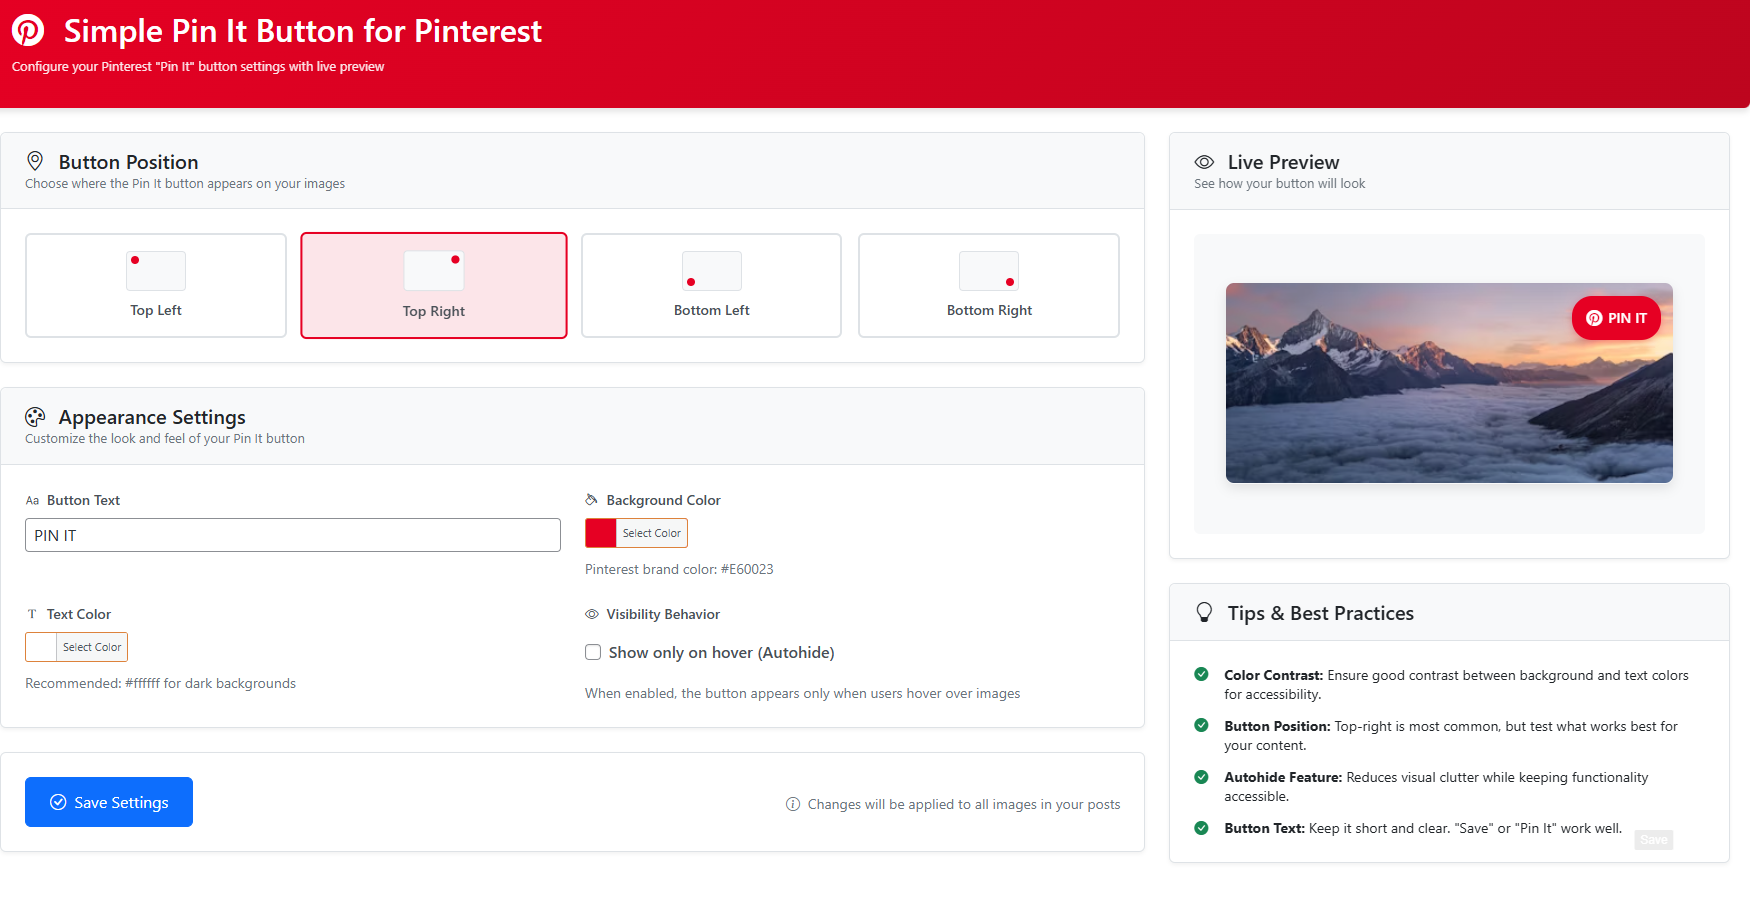The image size is (1750, 908).
Task: Click the info icon beside Changes will be applied
Action: [x=793, y=804]
